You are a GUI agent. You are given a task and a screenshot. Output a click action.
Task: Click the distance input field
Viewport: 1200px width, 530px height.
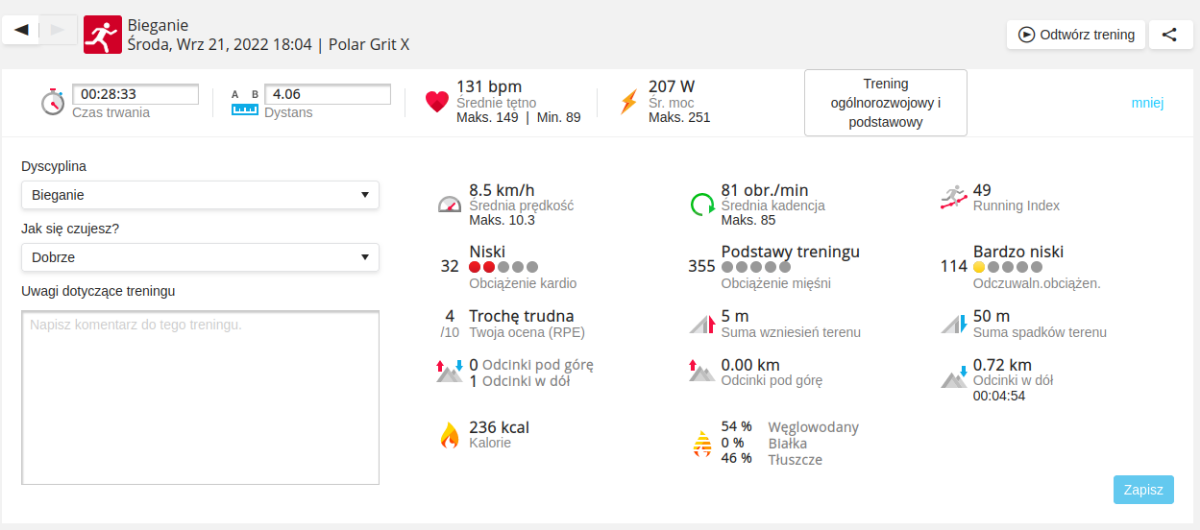[x=328, y=95]
